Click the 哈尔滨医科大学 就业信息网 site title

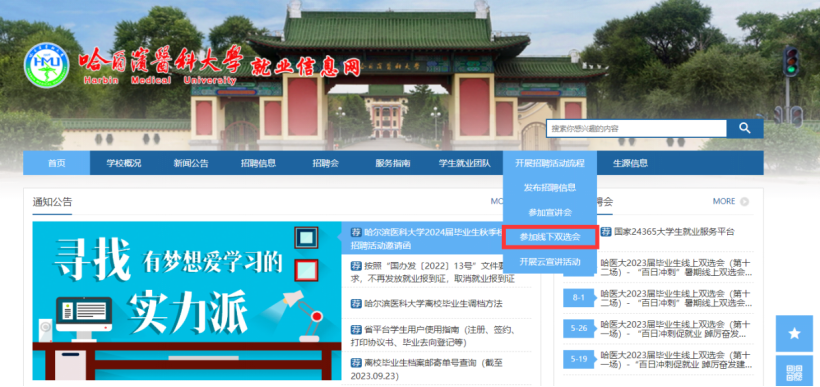[x=220, y=65]
